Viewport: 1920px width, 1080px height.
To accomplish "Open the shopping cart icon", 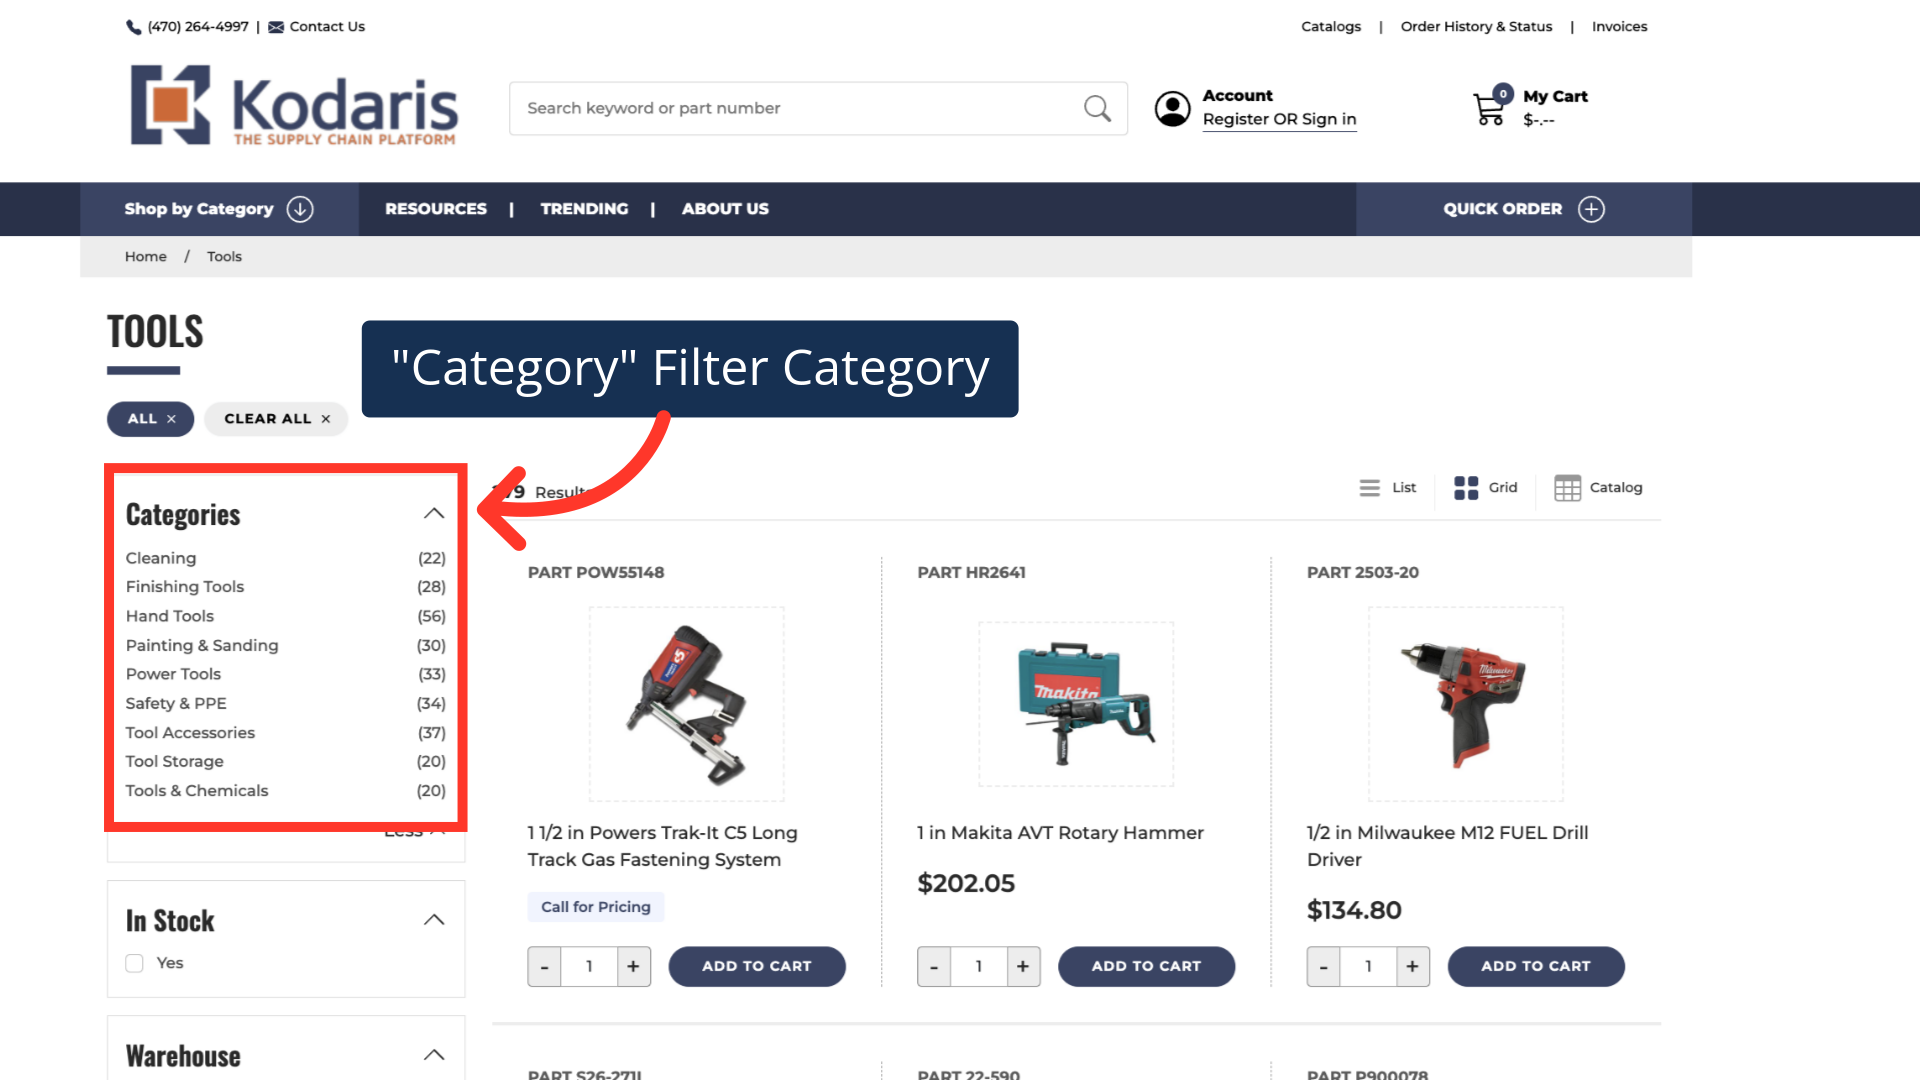I will (x=1489, y=108).
